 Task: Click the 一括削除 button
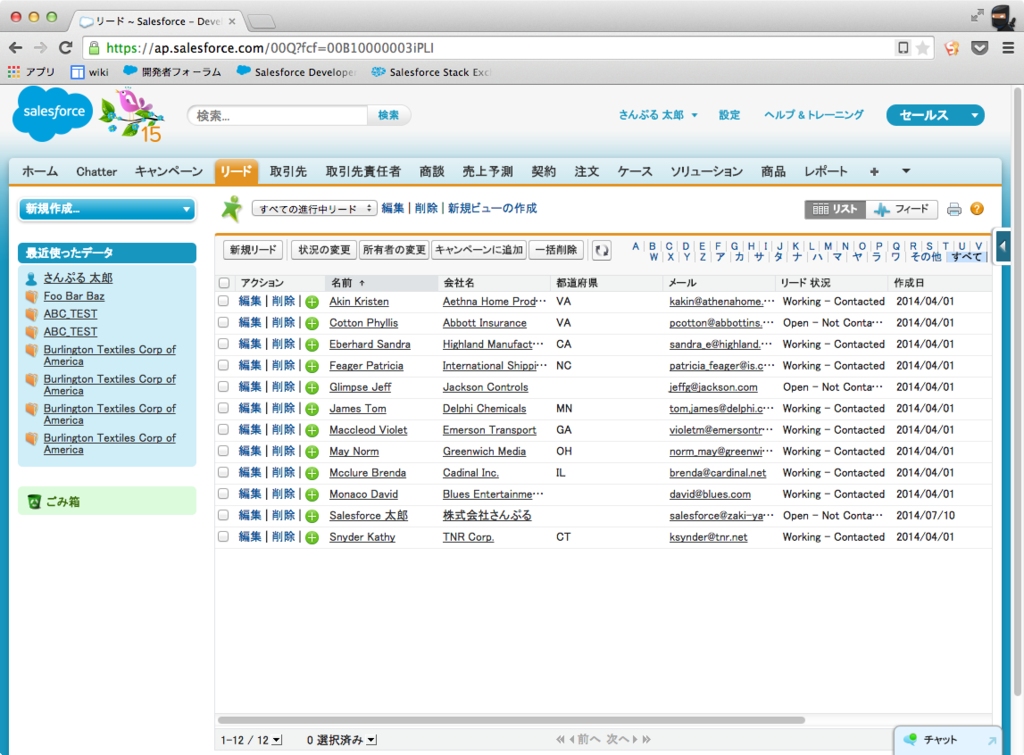coord(556,250)
